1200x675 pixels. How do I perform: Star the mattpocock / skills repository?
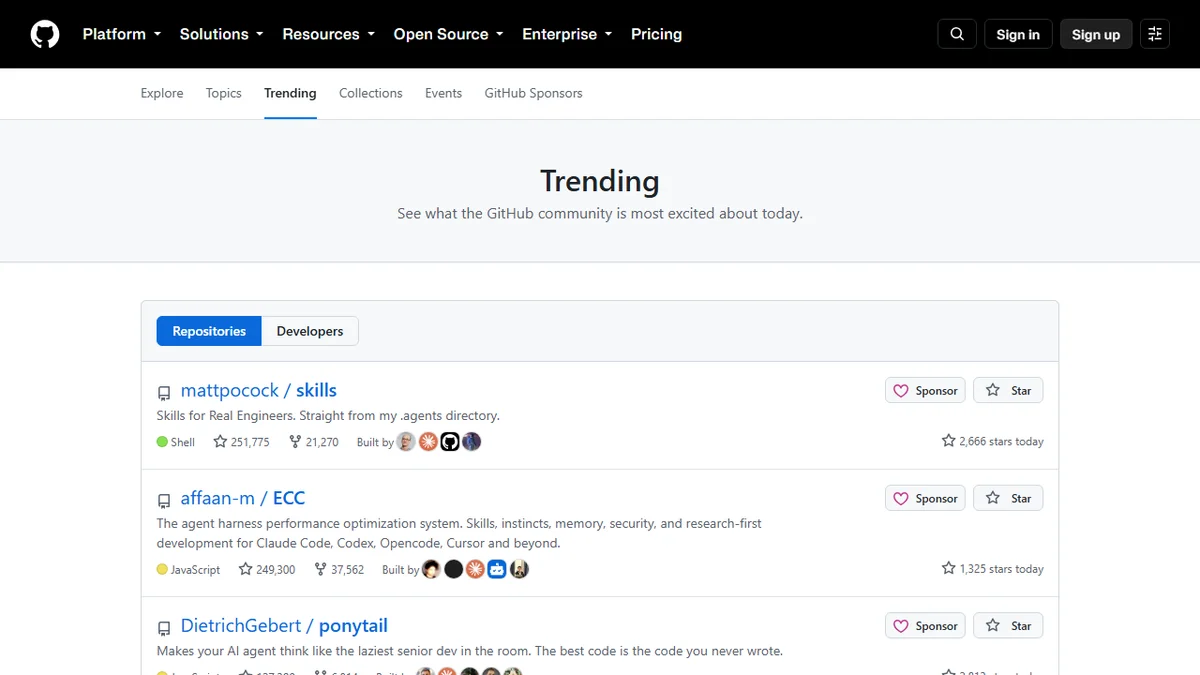tap(1008, 390)
